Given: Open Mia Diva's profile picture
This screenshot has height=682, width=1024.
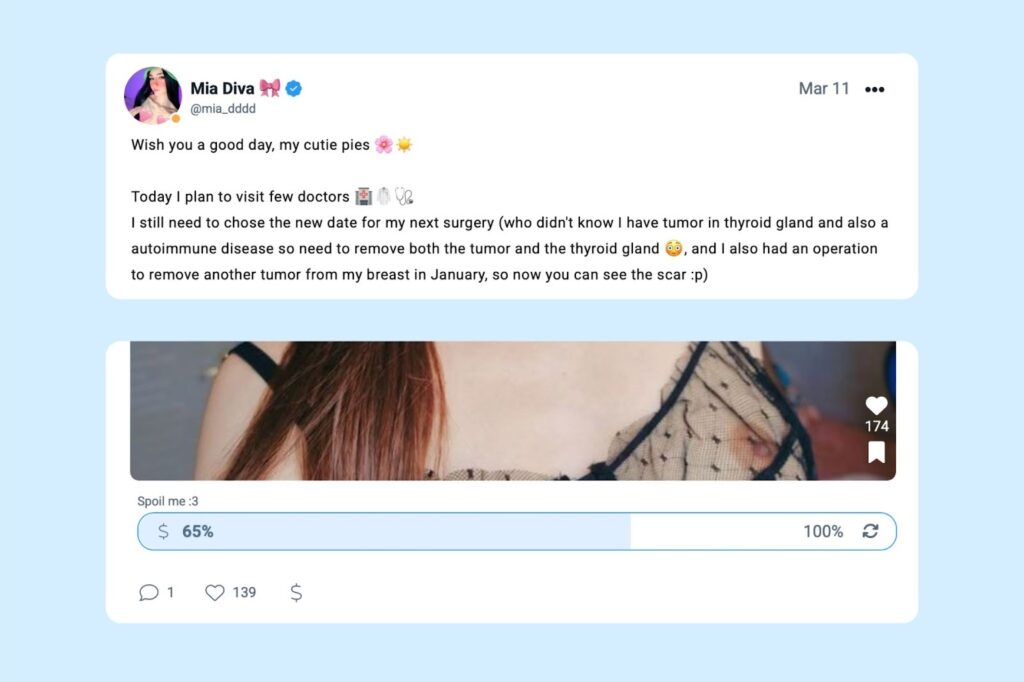Looking at the screenshot, I should coord(152,96).
